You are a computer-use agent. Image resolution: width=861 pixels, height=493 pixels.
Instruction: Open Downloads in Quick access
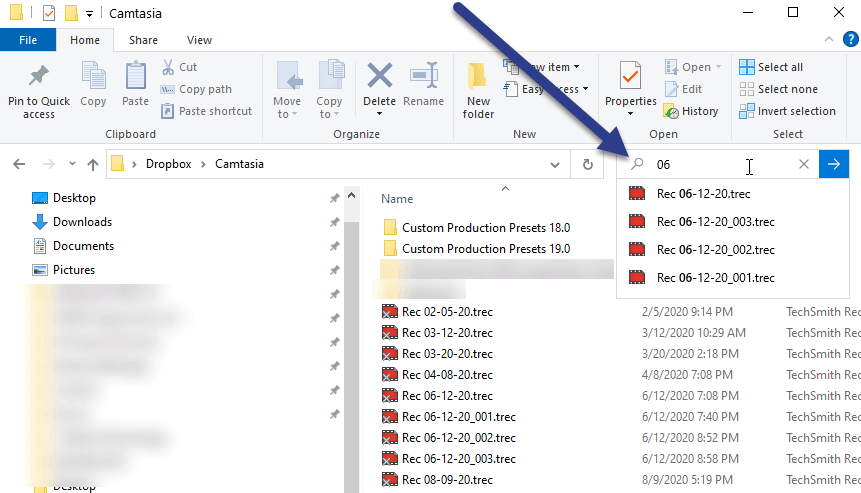tap(72, 222)
